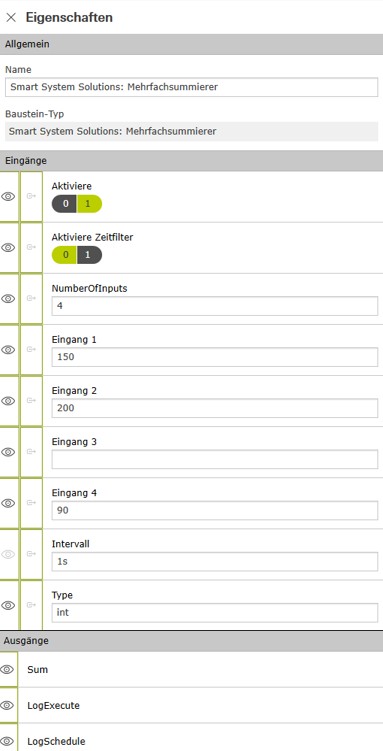This screenshot has height=751, width=383.
Task: Click connector icon beside Aktiviere Zeitfilter
Action: pyautogui.click(x=31, y=247)
